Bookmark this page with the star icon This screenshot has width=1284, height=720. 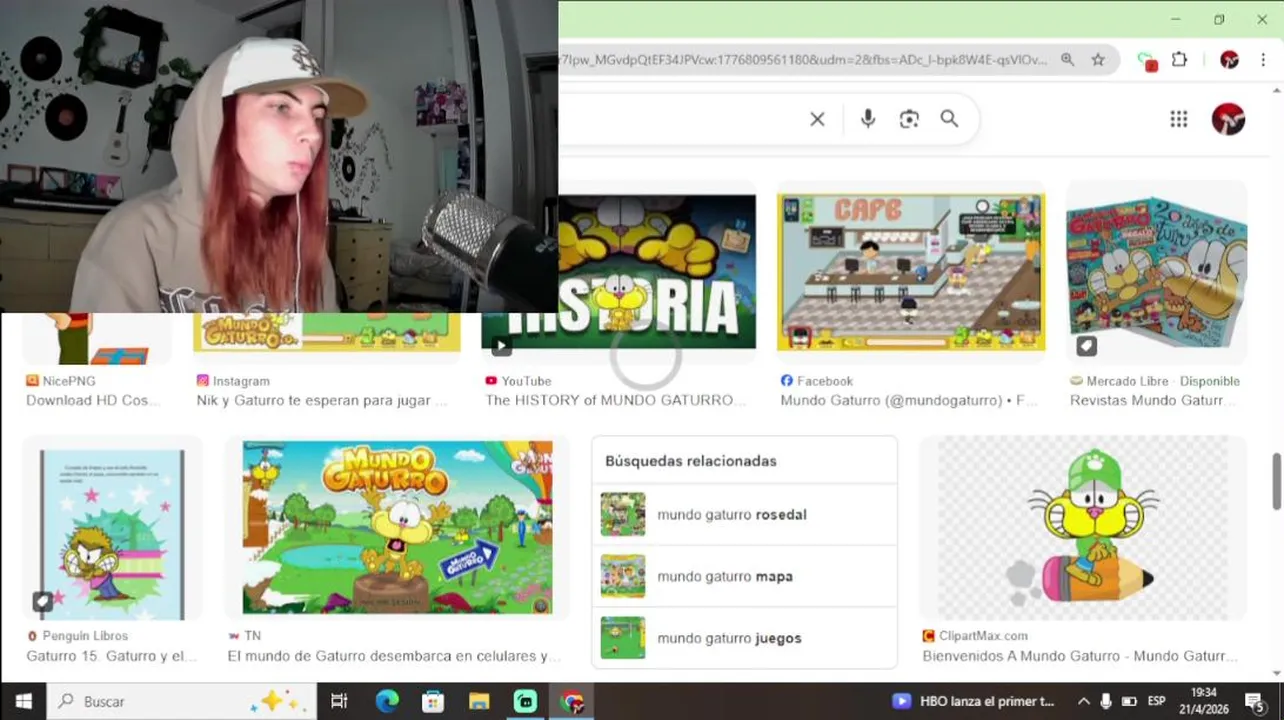click(x=1098, y=60)
